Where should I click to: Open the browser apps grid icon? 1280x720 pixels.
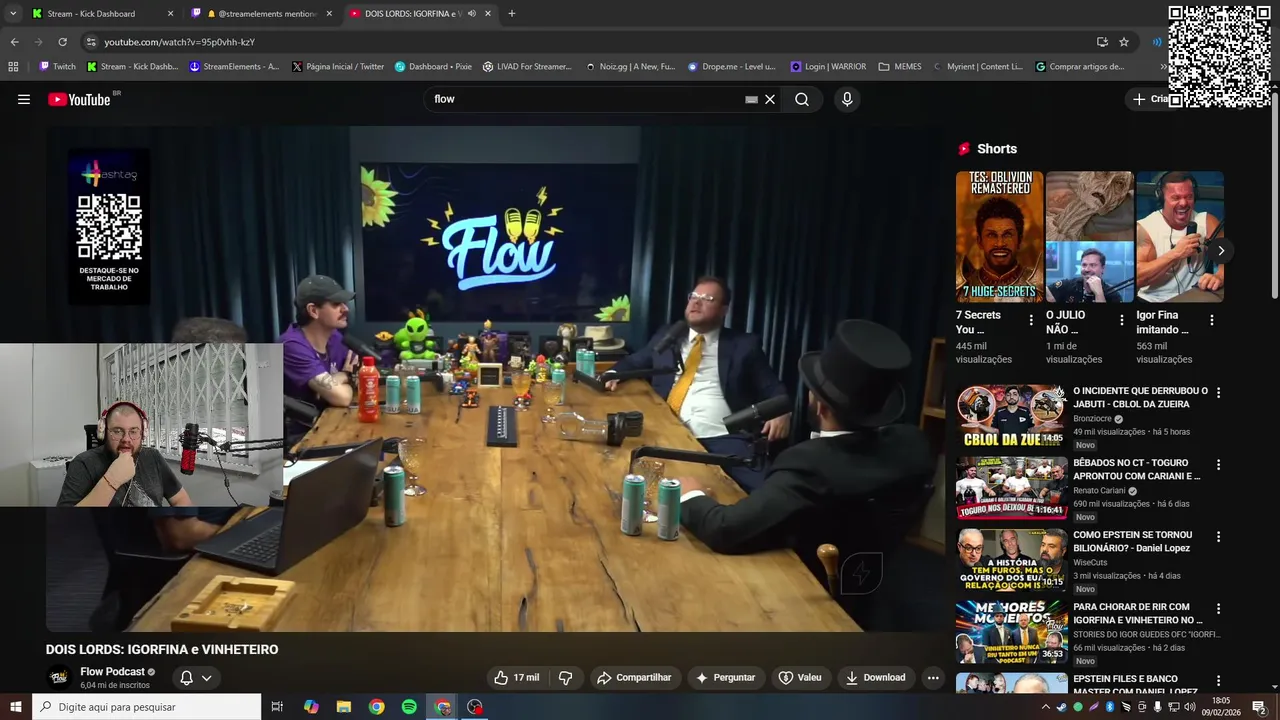coord(13,67)
